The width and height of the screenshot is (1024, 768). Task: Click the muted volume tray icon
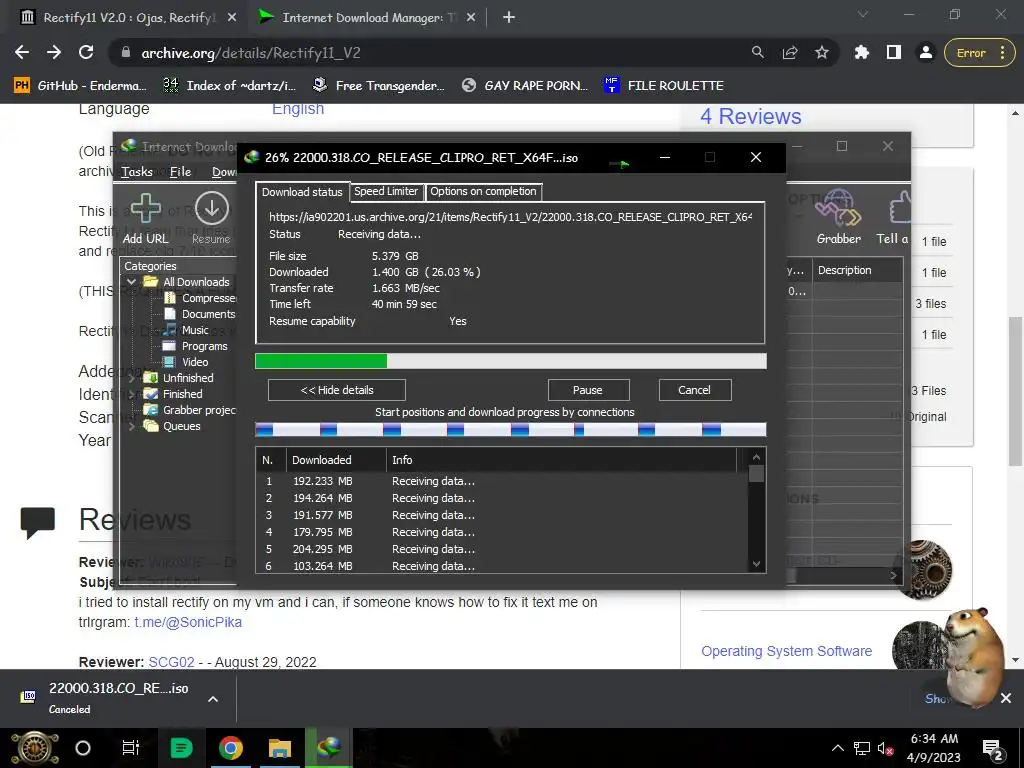pos(885,749)
